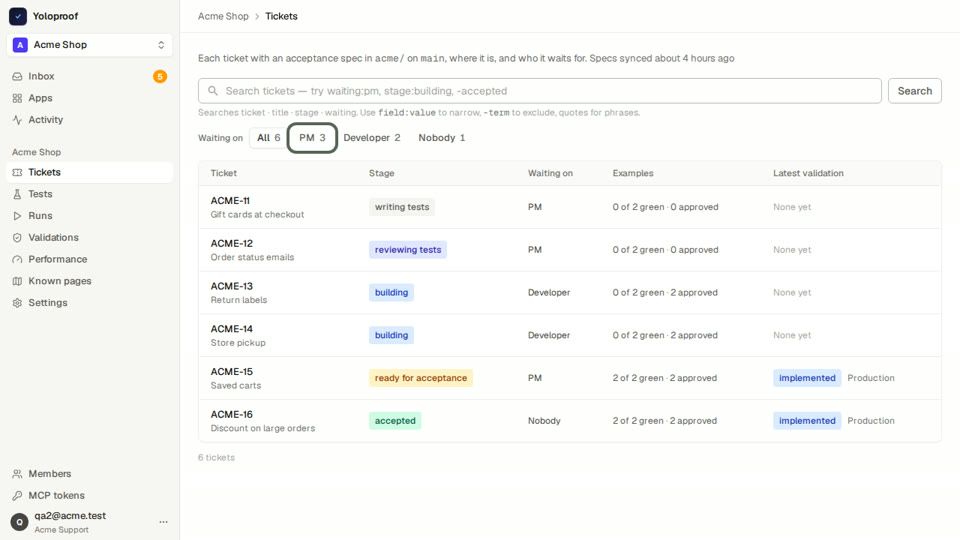This screenshot has height=540, width=960.
Task: Click the Acme Shop avatar icon
Action: click(20, 45)
